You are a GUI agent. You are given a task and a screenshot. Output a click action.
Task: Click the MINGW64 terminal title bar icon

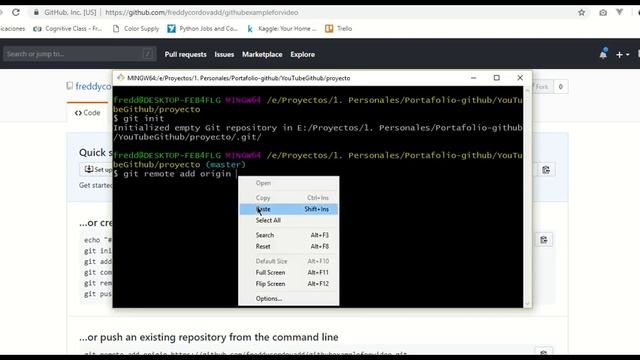click(120, 78)
